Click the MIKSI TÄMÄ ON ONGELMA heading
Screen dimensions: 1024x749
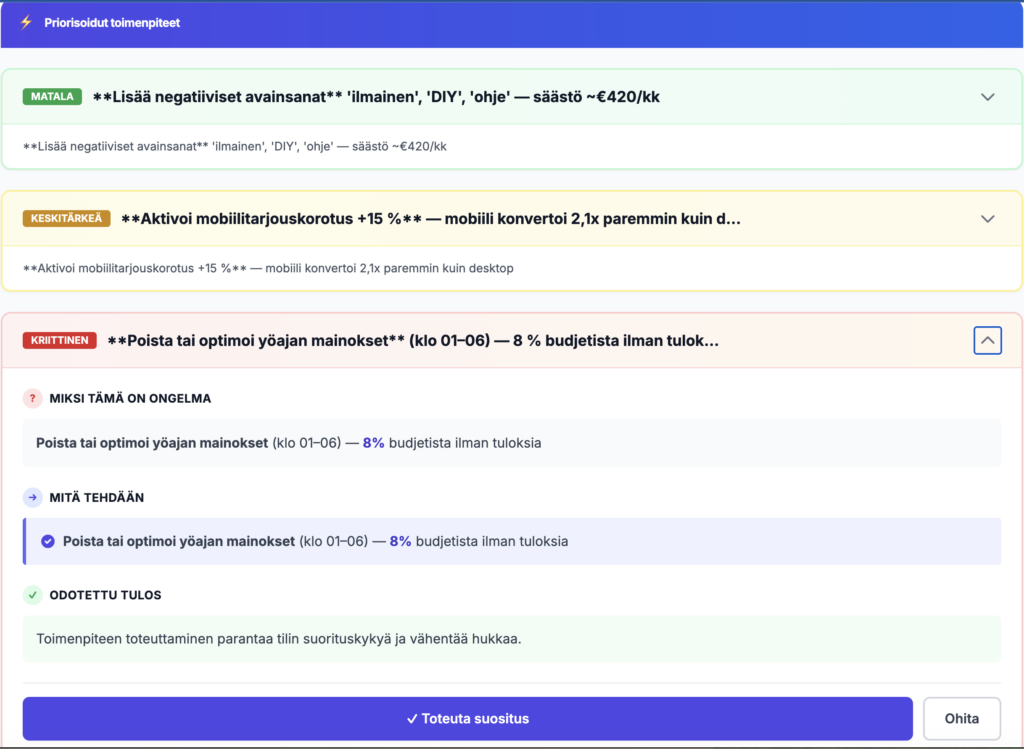point(130,398)
